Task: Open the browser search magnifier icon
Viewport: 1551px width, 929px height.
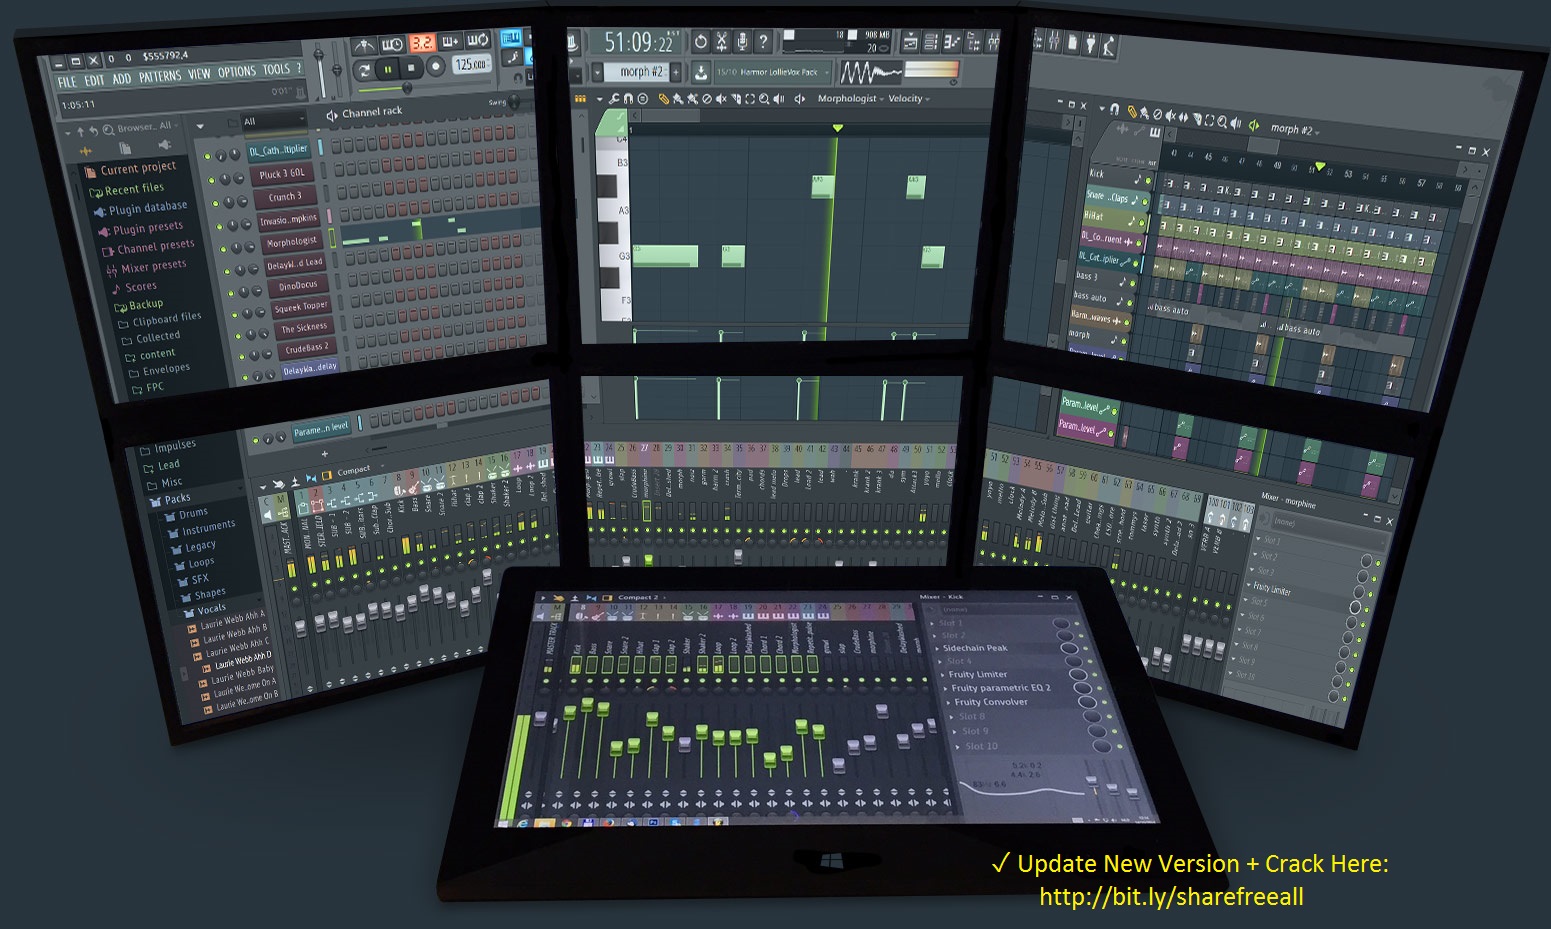Action: (x=107, y=130)
